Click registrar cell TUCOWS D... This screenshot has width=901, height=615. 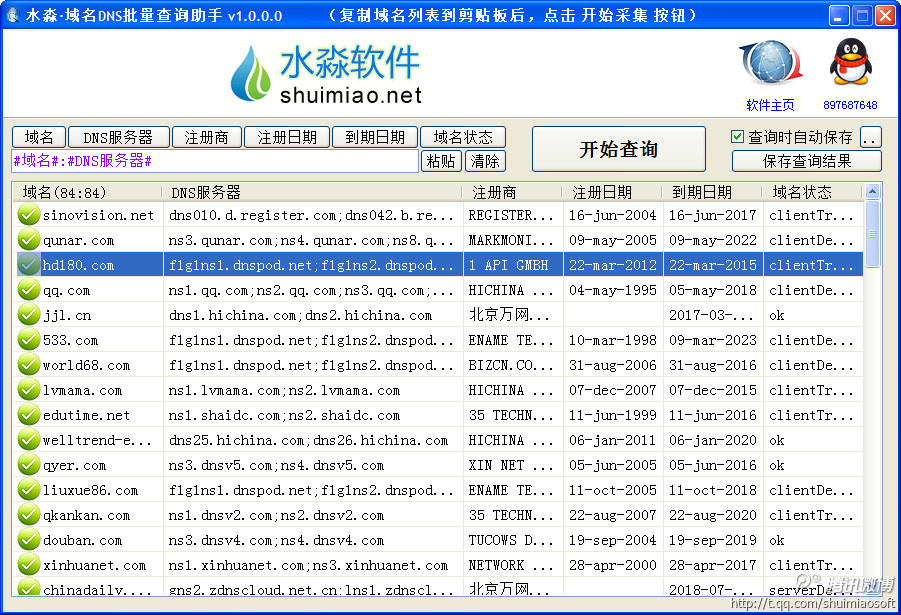click(511, 540)
